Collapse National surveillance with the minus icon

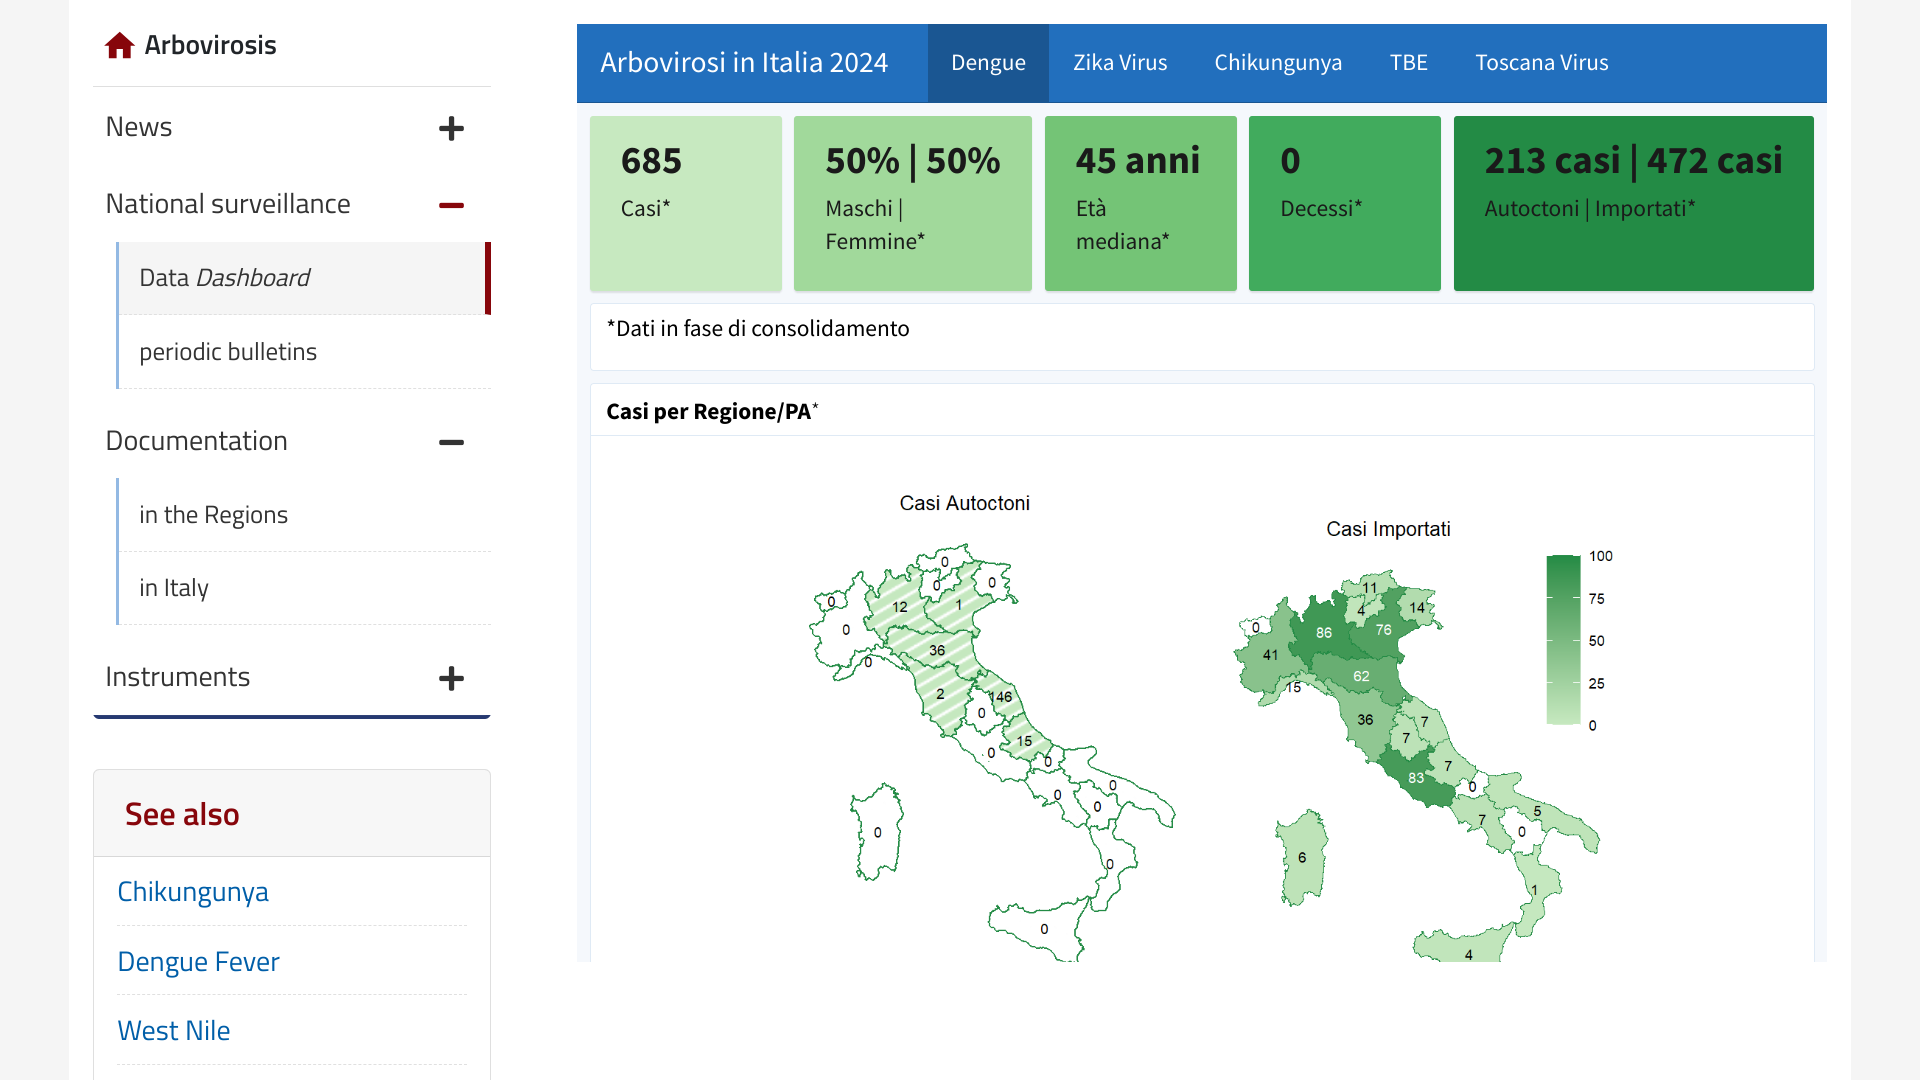coord(451,205)
